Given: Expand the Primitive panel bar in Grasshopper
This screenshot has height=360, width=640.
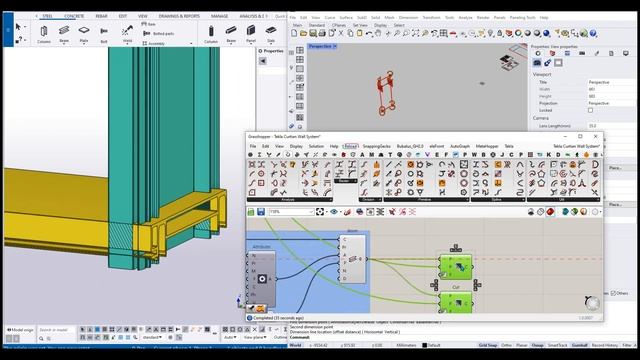Looking at the screenshot, I should click(426, 200).
